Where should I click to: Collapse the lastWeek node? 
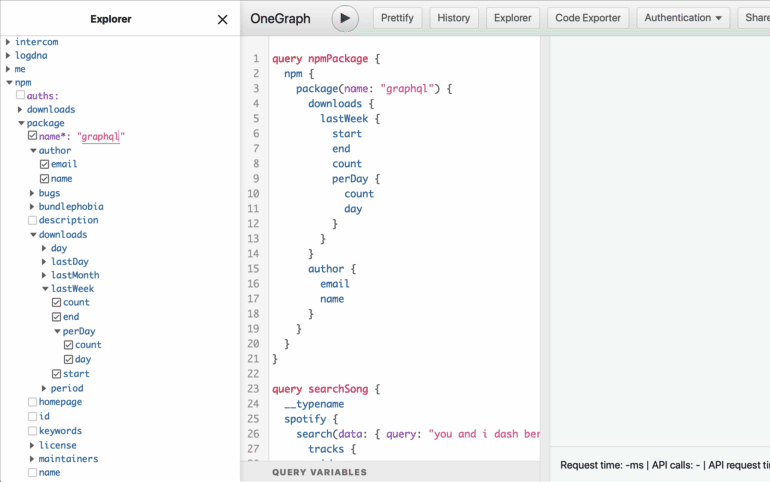coord(45,289)
